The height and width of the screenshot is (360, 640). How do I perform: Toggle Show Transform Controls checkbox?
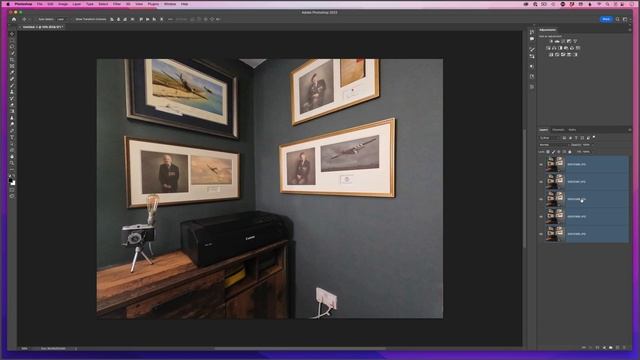pyautogui.click(x=74, y=19)
